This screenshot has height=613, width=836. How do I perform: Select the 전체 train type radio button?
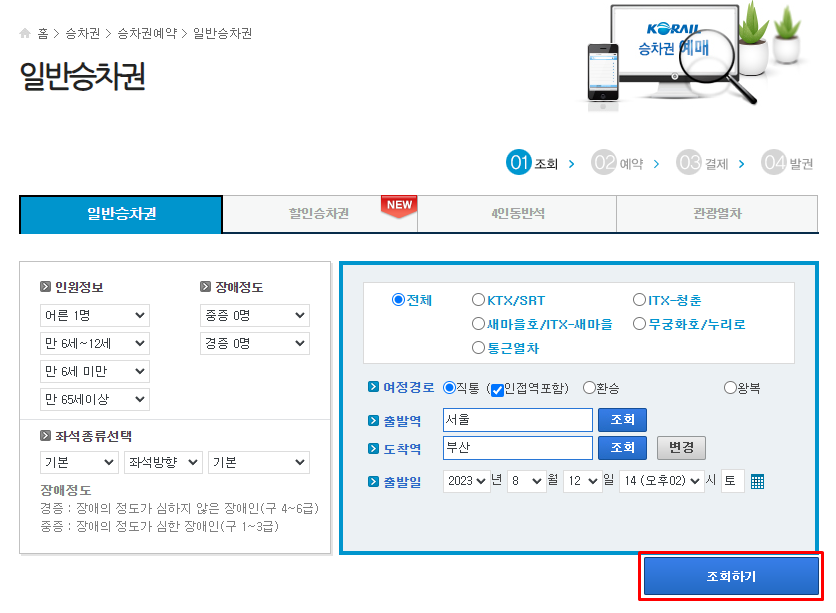[398, 300]
